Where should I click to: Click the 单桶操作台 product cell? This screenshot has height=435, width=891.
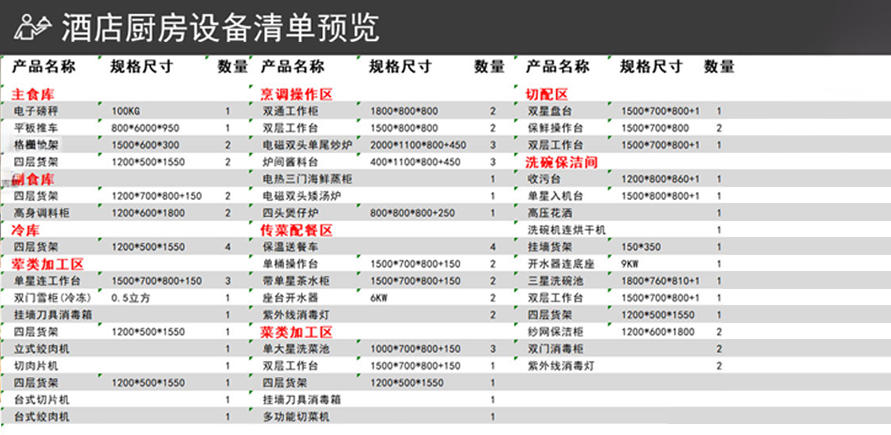[290, 264]
